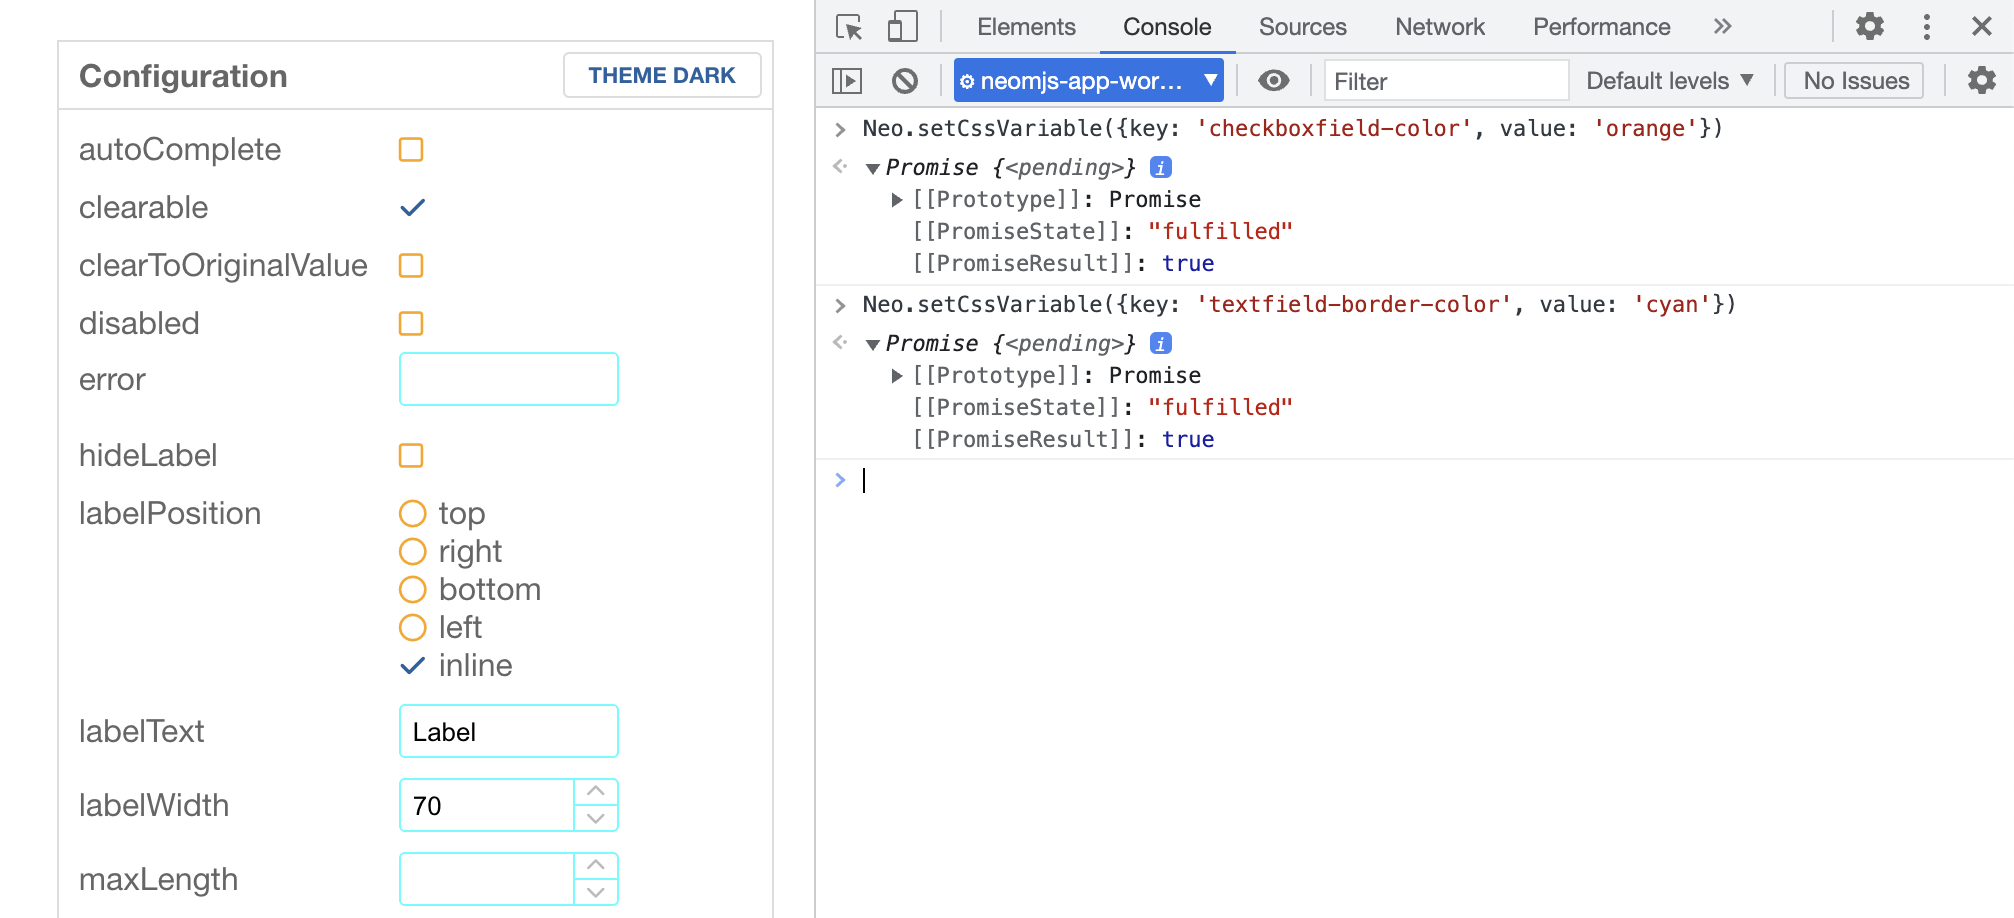Switch to the Sources tab
Viewport: 2014px width, 918px height.
(1302, 27)
